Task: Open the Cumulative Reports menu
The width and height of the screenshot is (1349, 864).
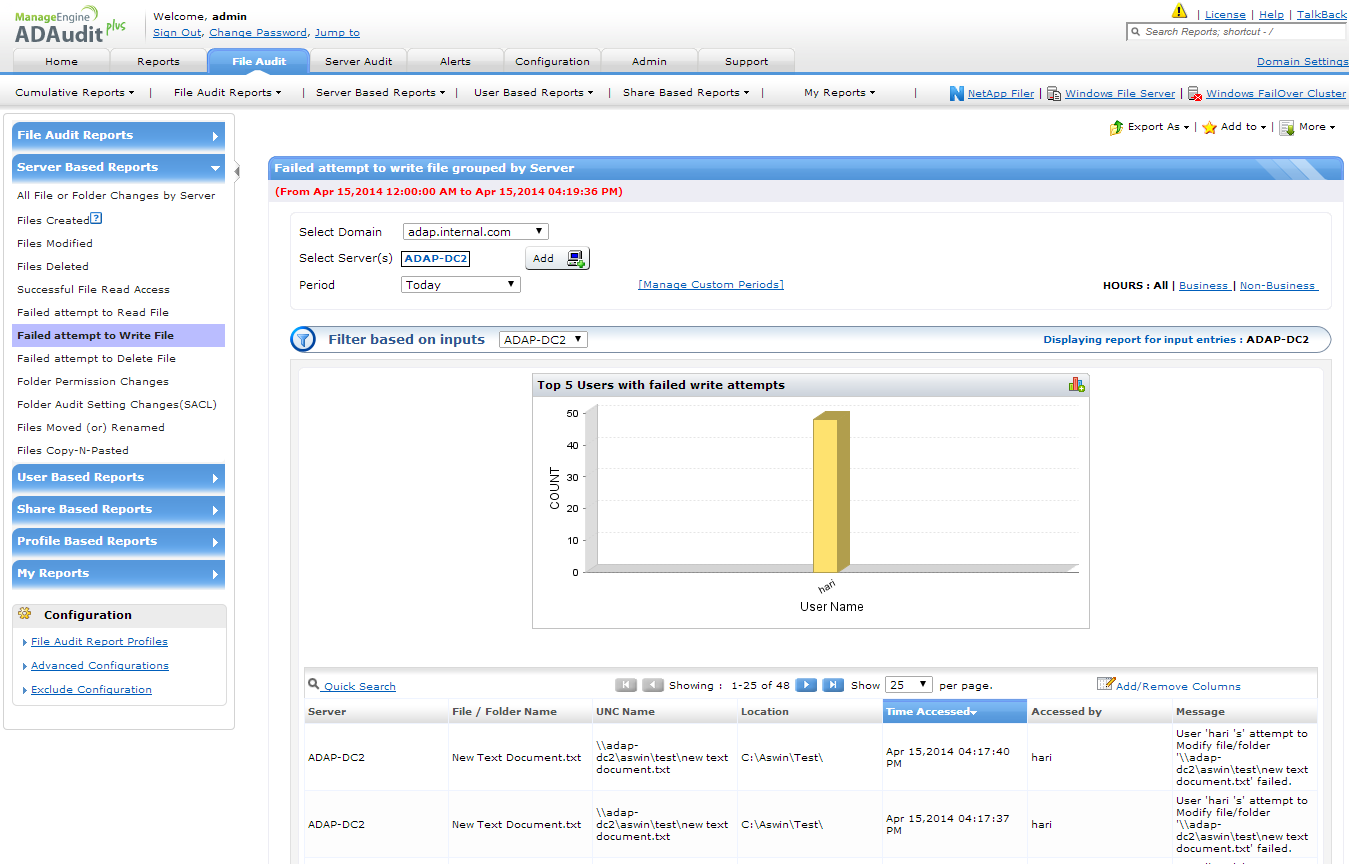Action: coord(75,93)
